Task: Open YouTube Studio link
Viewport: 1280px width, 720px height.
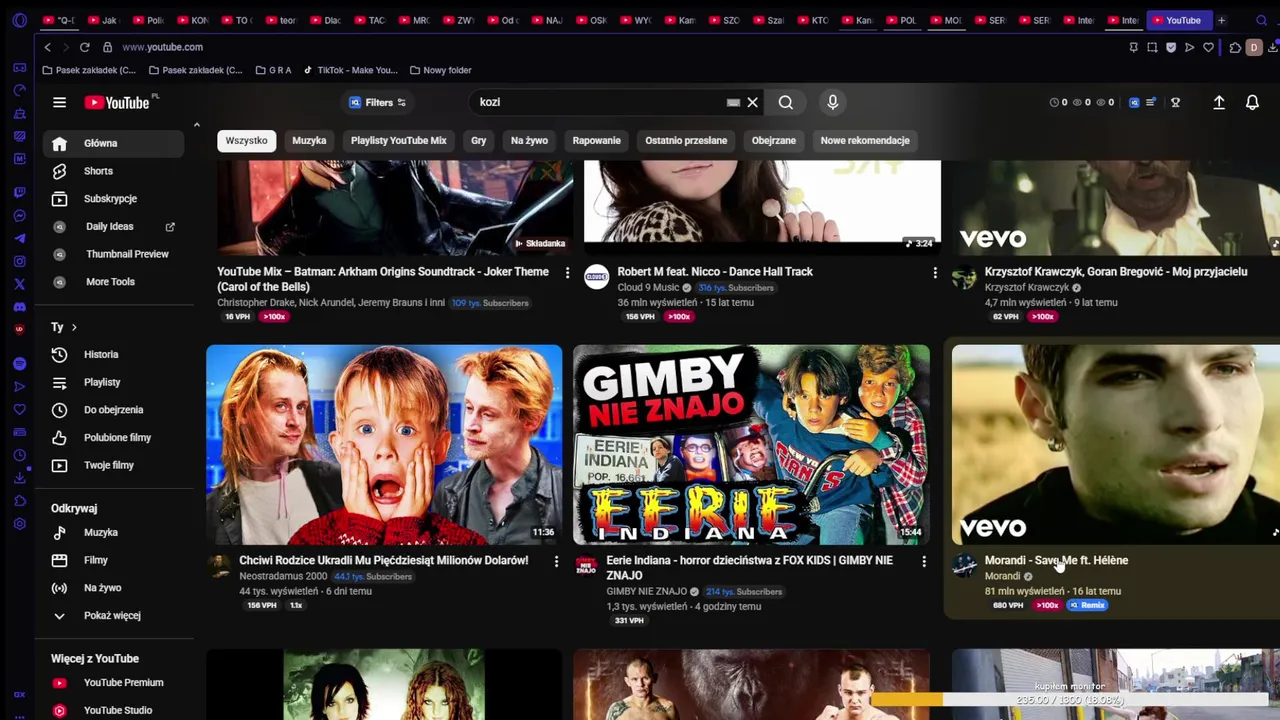Action: 113,710
